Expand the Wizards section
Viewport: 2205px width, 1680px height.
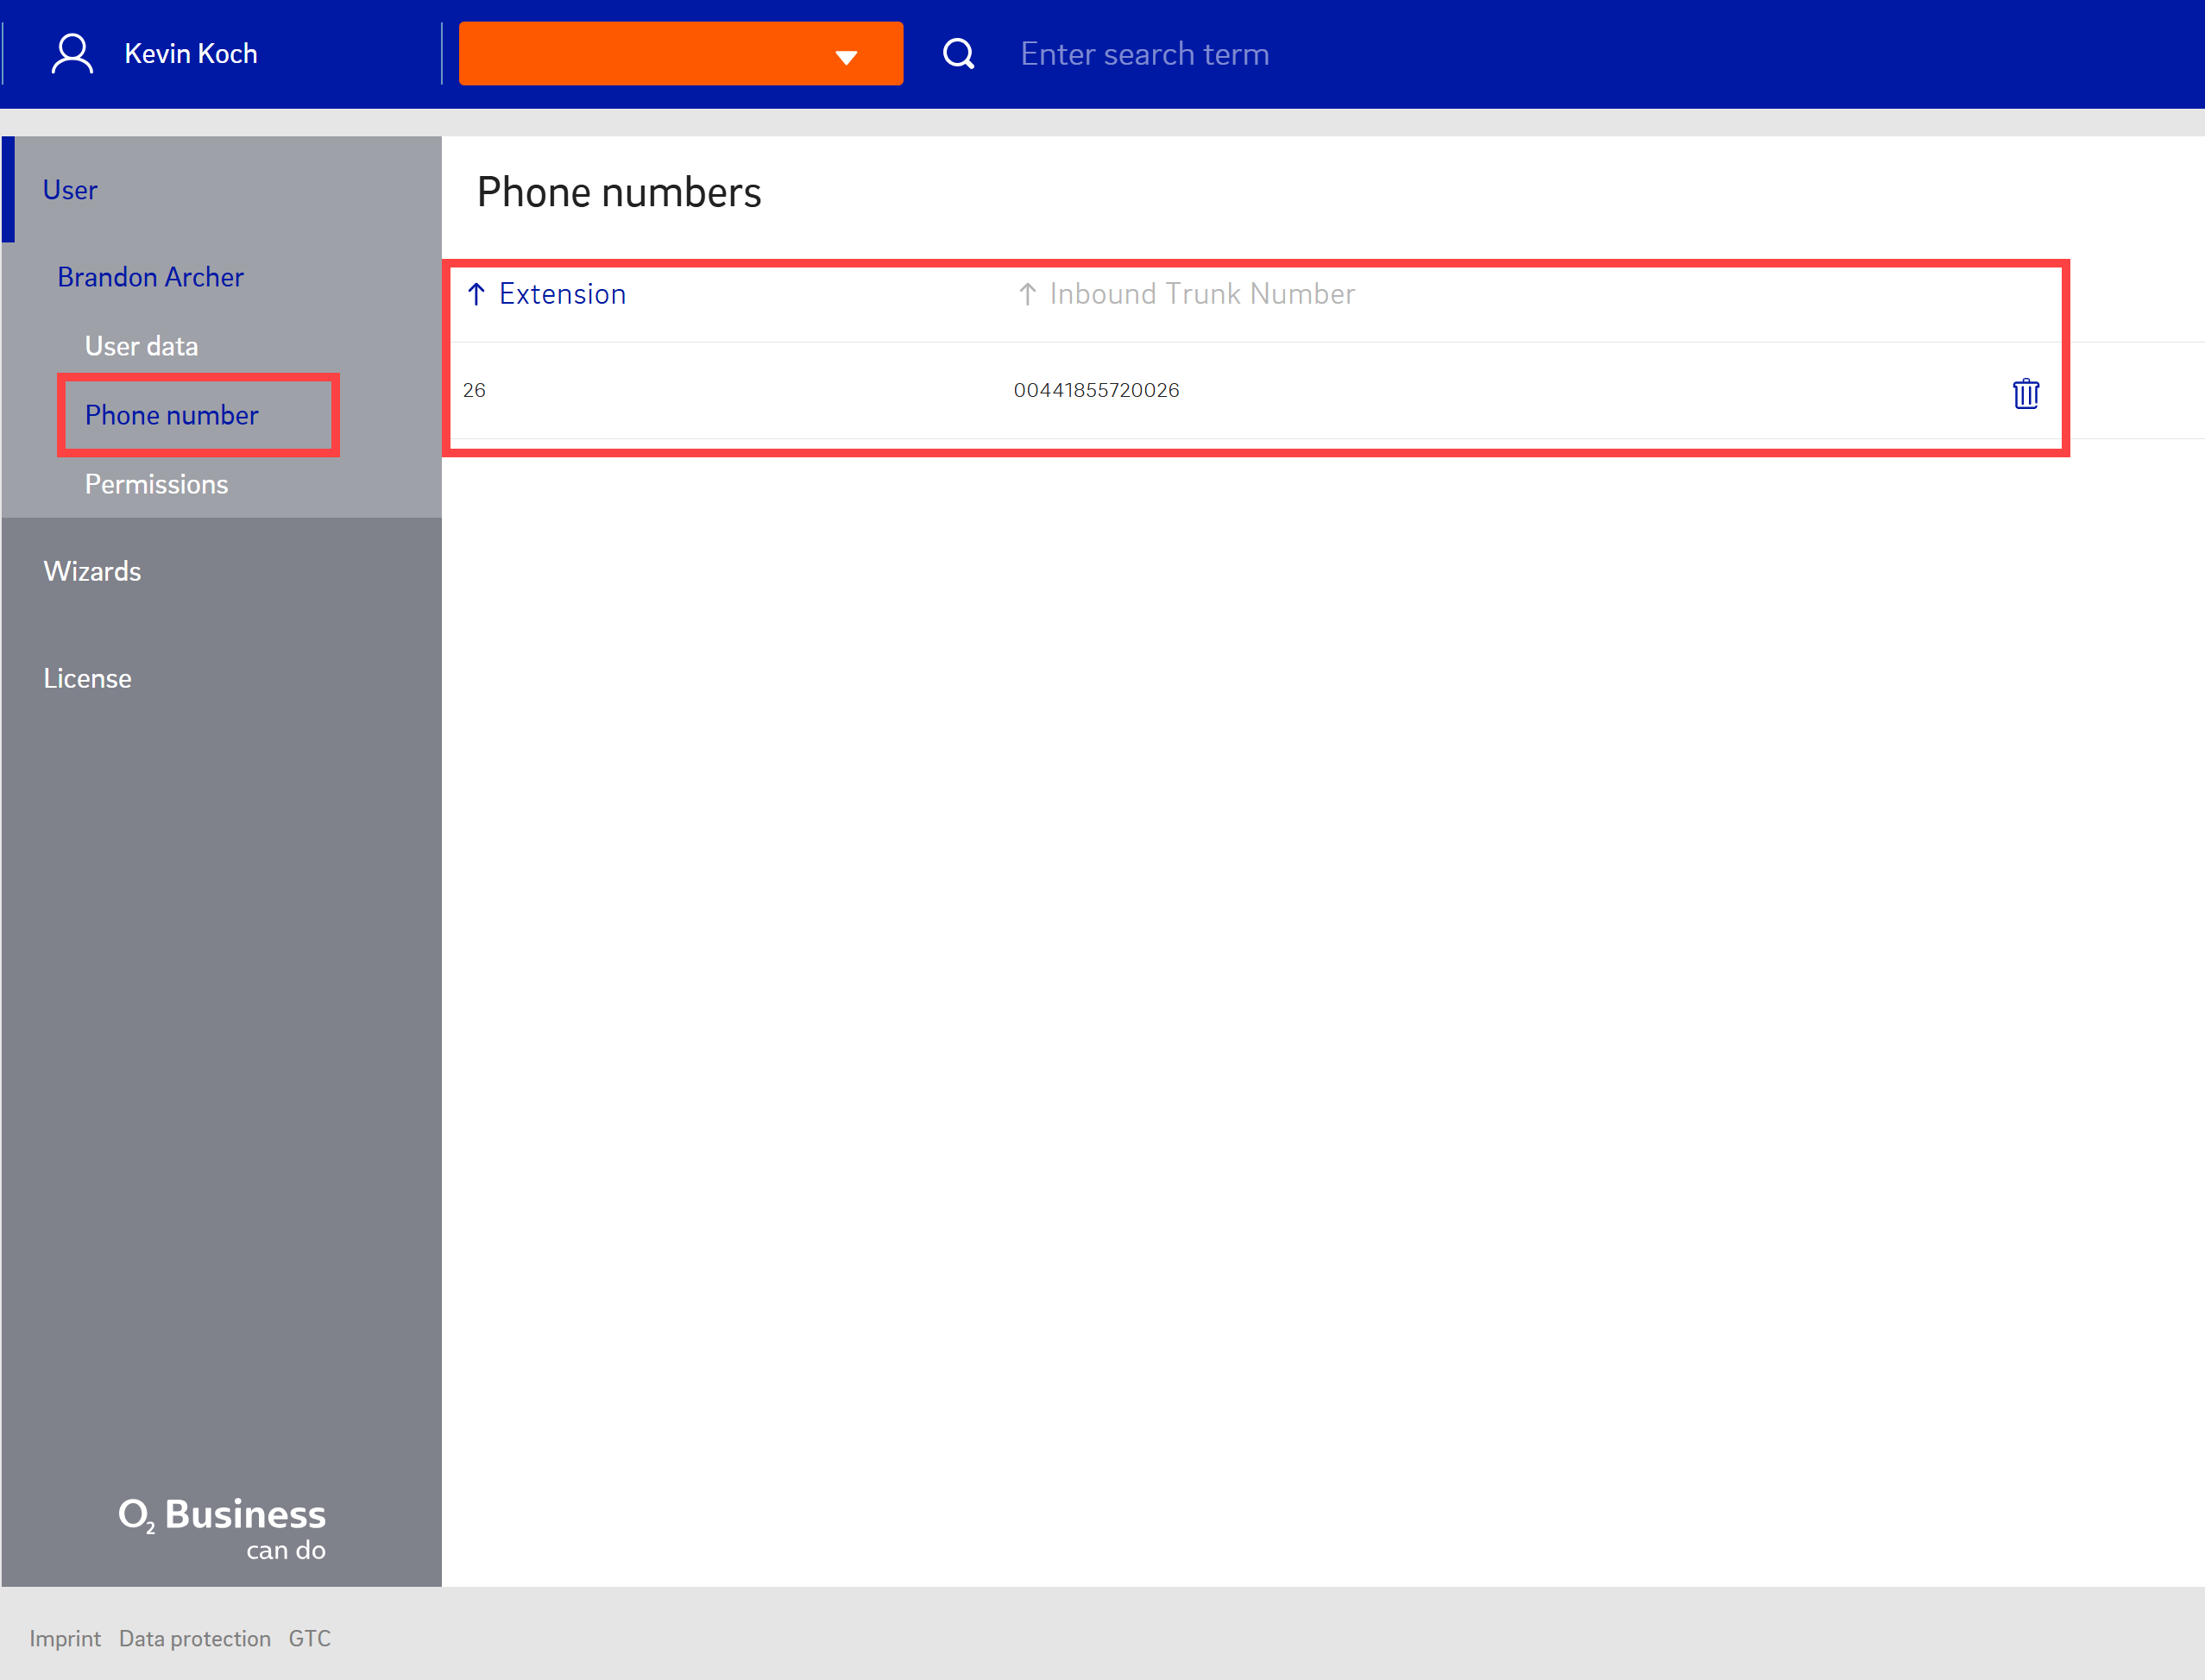click(x=92, y=571)
